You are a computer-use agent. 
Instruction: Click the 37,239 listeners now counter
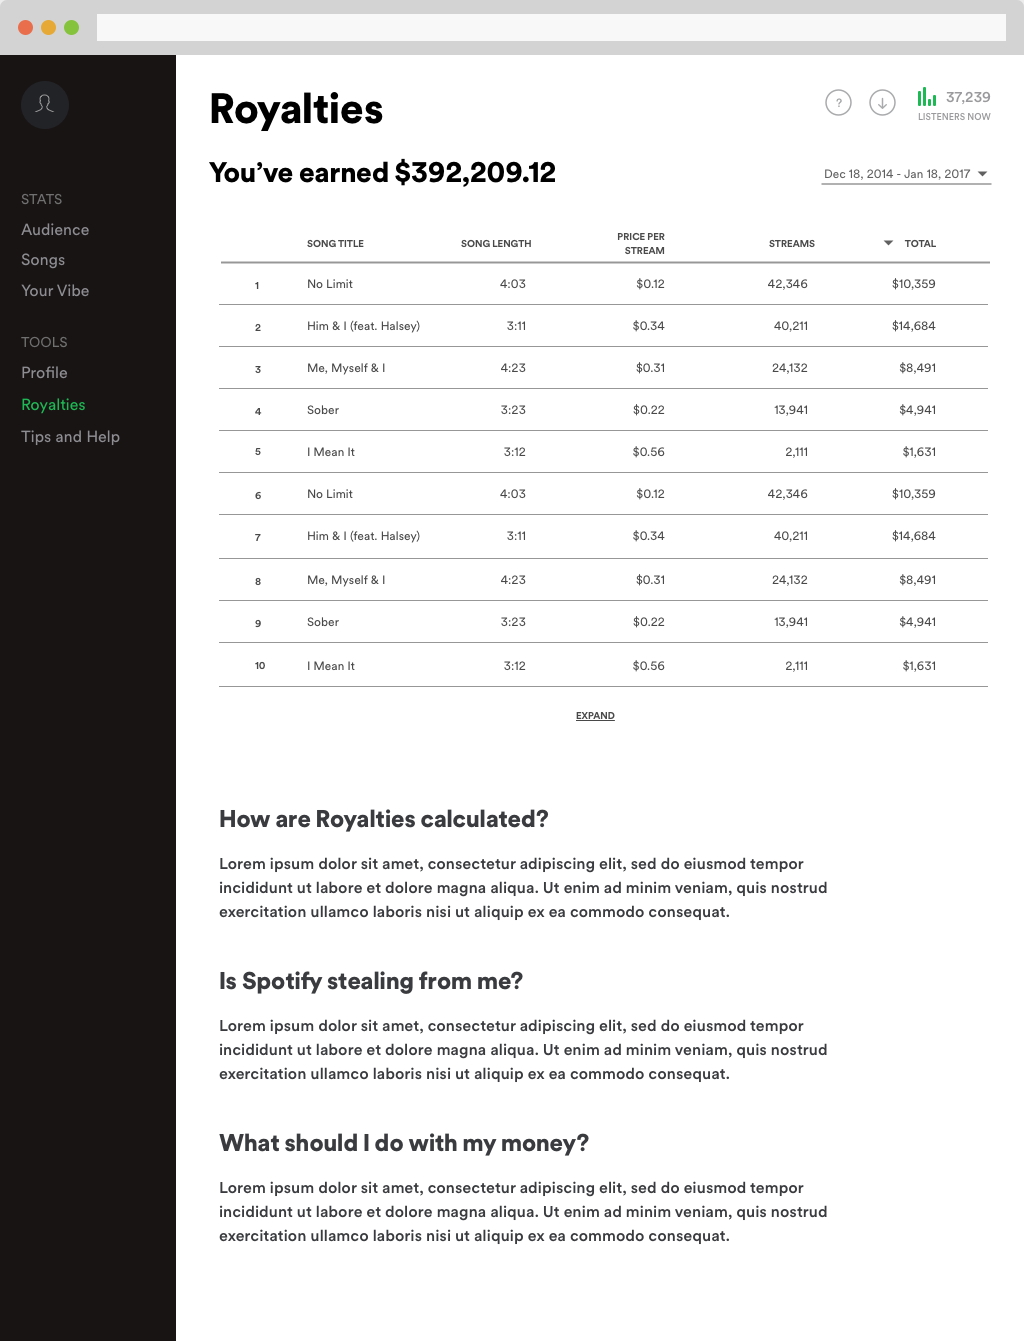pos(968,97)
